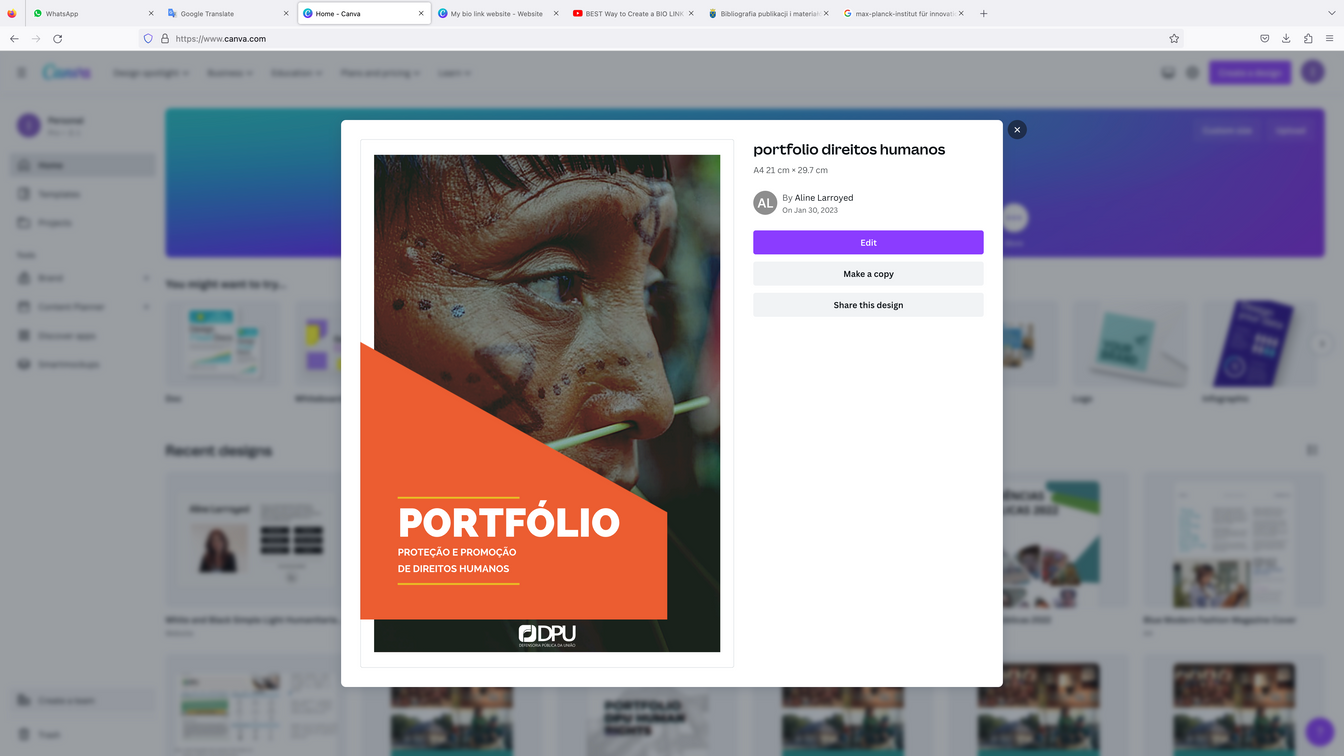Open the extensions puzzle icon
This screenshot has width=1344, height=756.
(x=1308, y=39)
